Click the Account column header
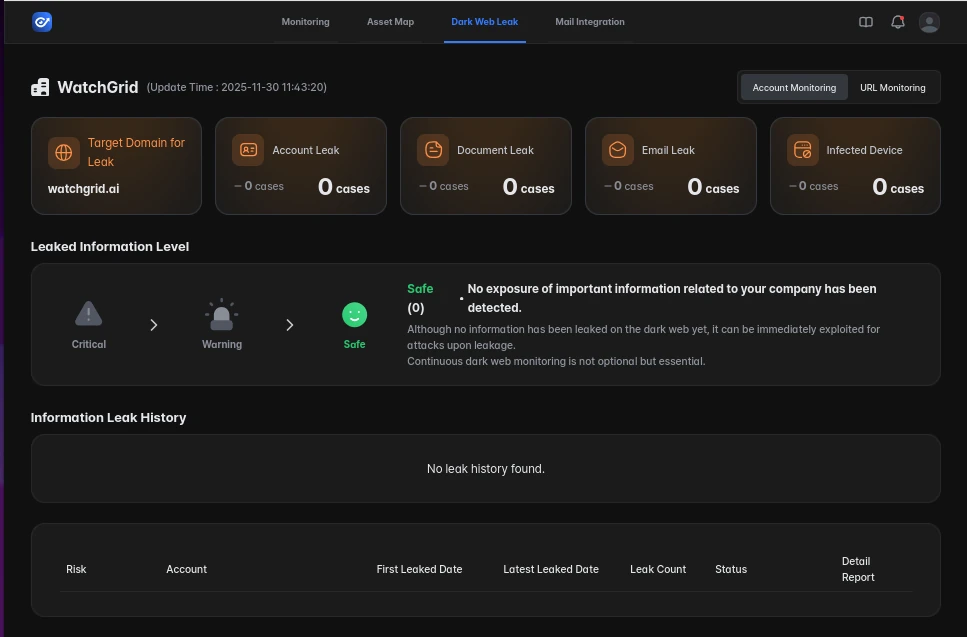967x637 pixels. [186, 569]
